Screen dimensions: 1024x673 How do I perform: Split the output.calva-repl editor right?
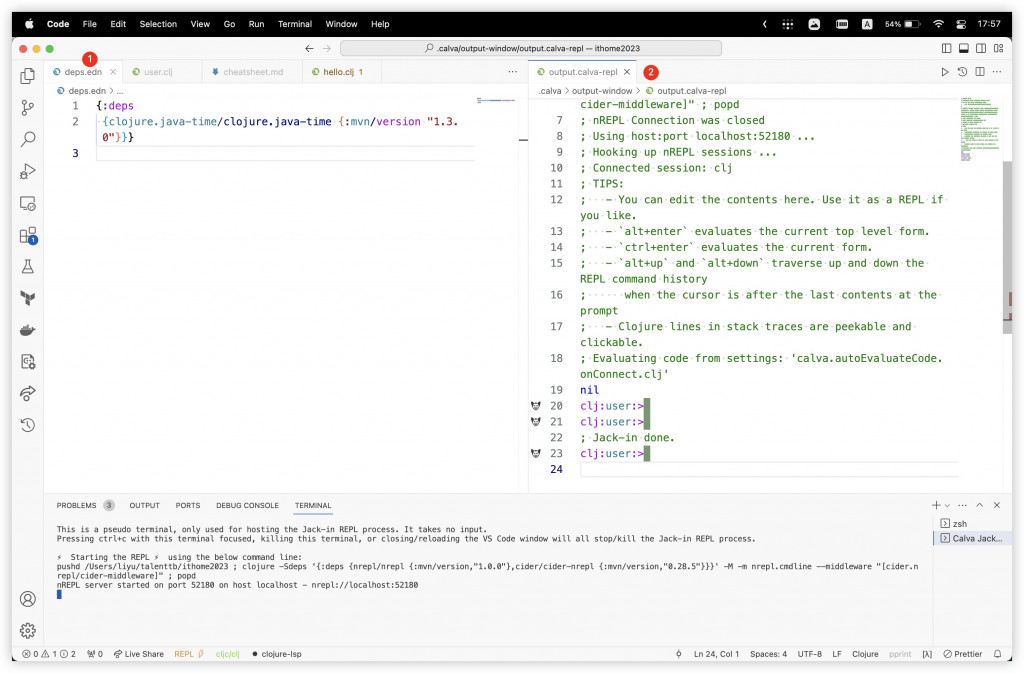pos(980,72)
